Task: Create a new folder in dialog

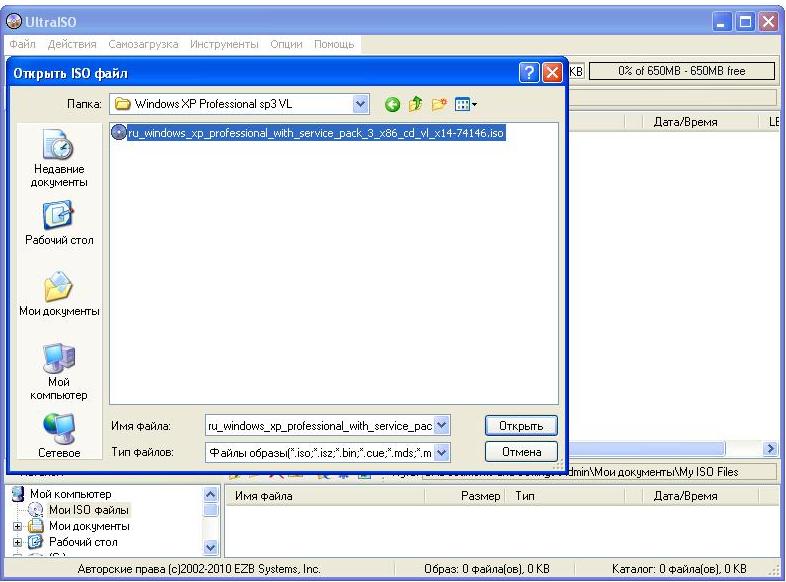Action: 439,104
